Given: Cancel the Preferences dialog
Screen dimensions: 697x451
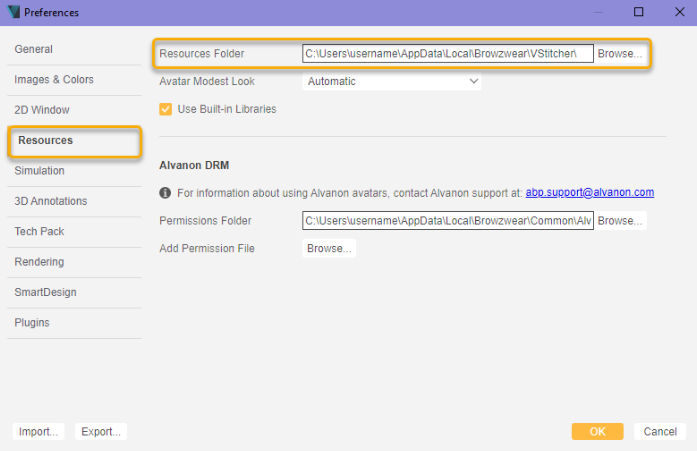Looking at the screenshot, I should click(660, 431).
